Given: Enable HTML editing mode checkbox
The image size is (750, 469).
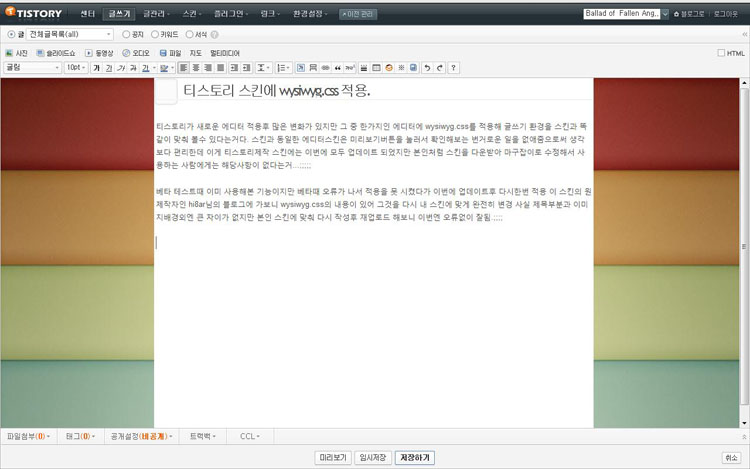Looking at the screenshot, I should coord(721,53).
